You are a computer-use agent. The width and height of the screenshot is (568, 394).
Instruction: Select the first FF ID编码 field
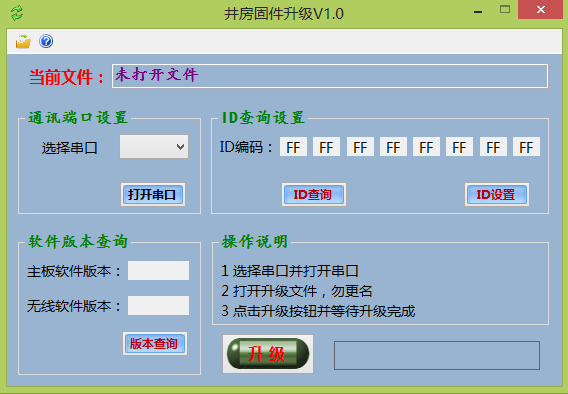pyautogui.click(x=293, y=147)
